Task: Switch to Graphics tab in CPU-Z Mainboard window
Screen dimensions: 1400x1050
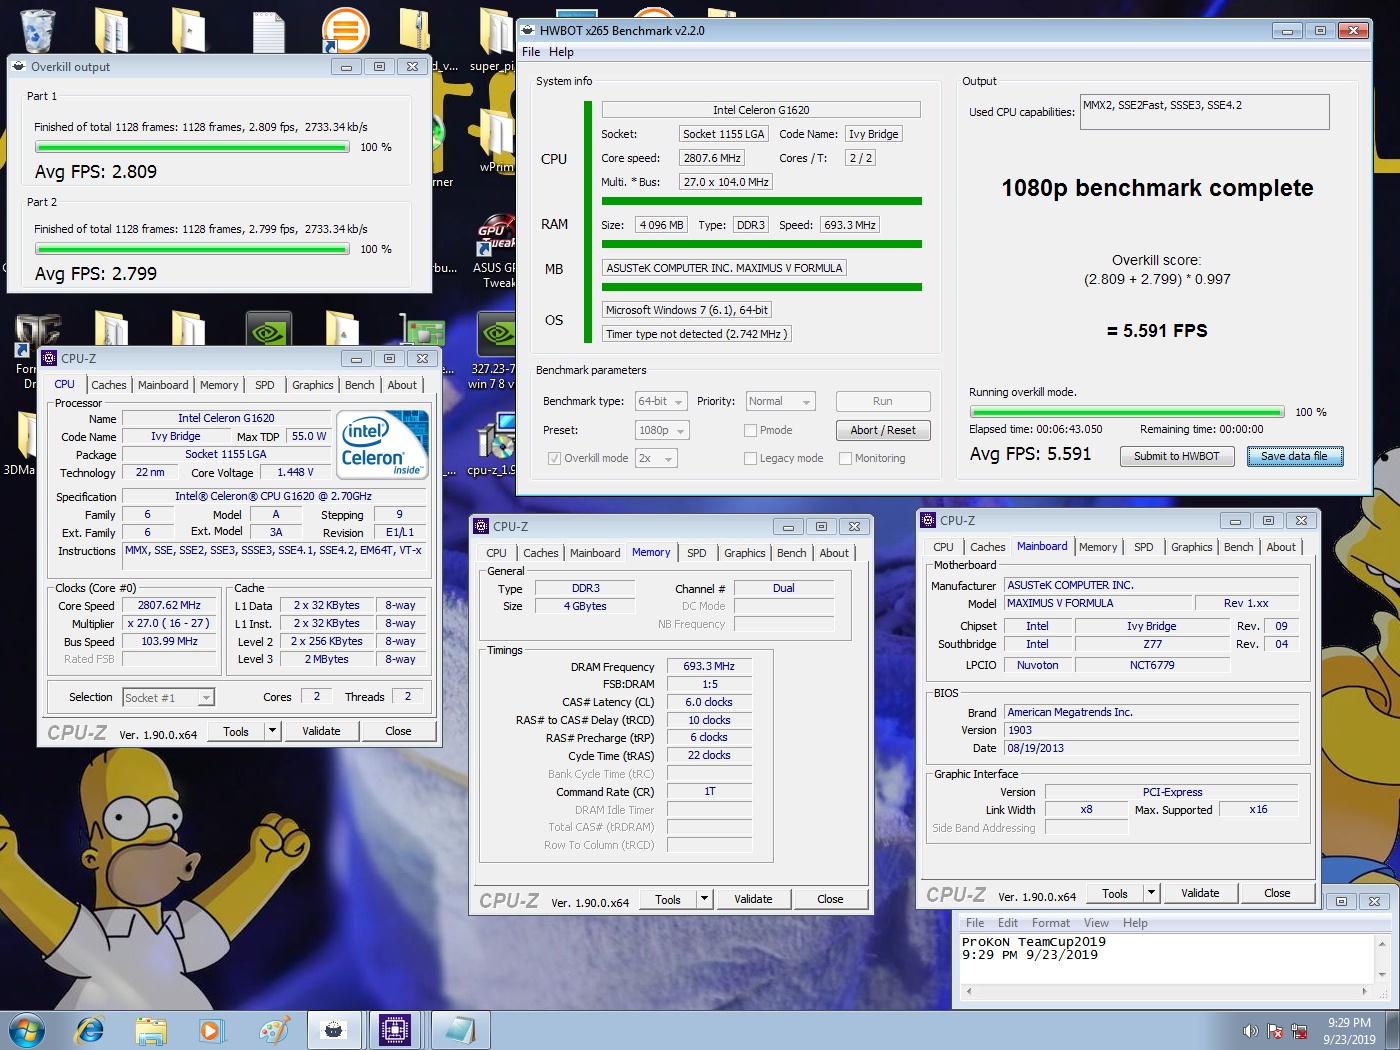Action: (x=1191, y=547)
